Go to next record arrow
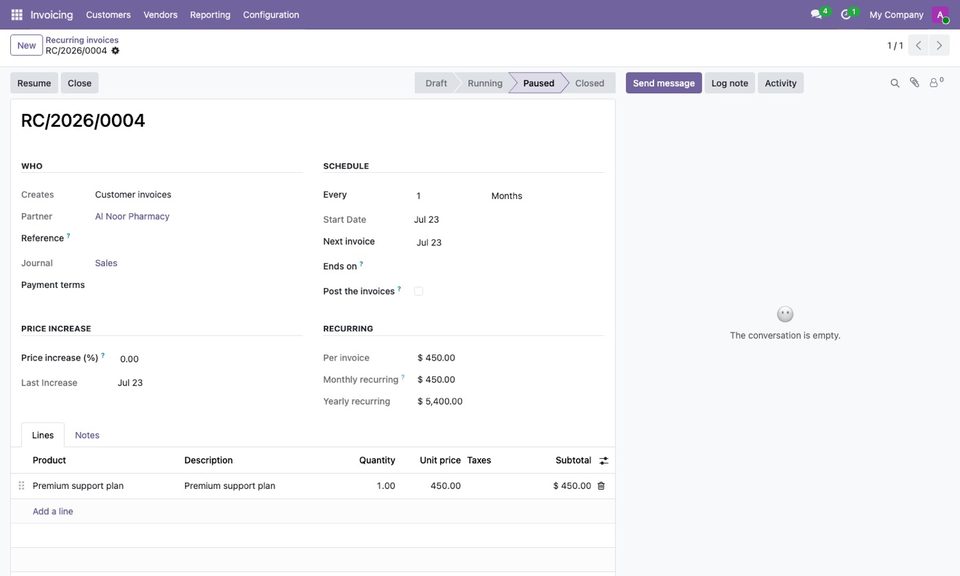Image resolution: width=960 pixels, height=576 pixels. [x=939, y=45]
